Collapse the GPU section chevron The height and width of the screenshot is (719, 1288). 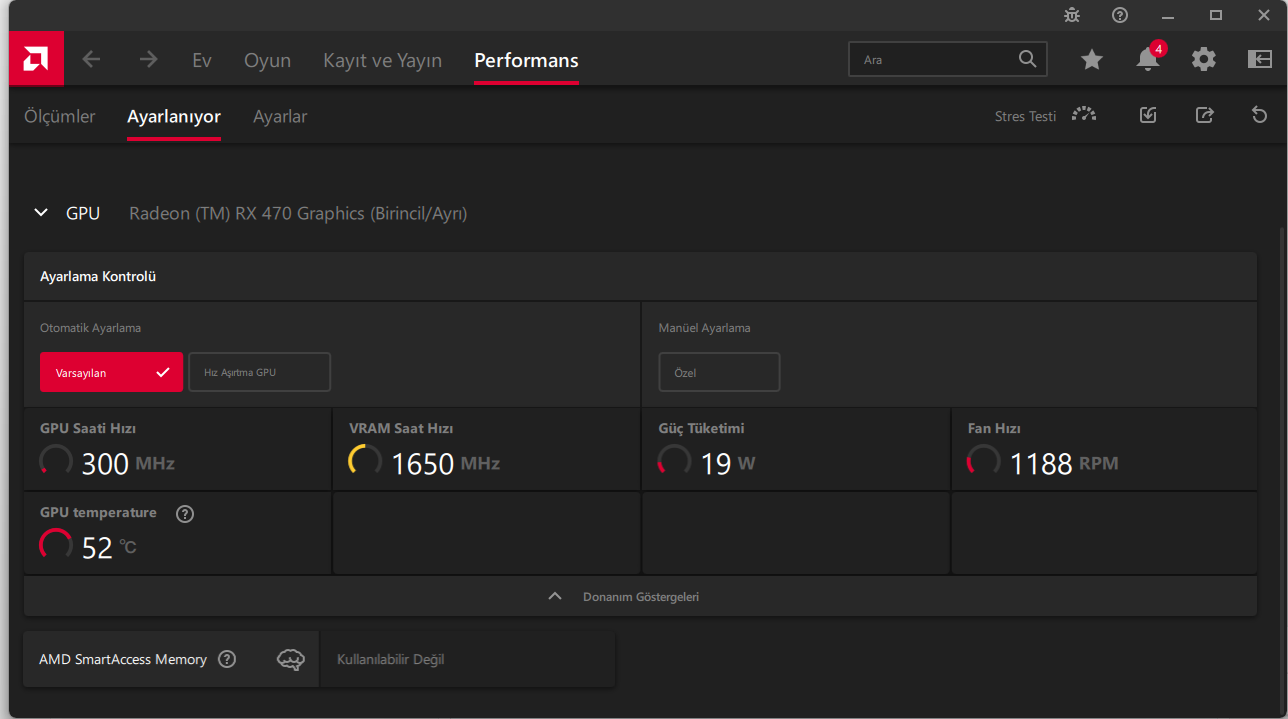tap(41, 213)
